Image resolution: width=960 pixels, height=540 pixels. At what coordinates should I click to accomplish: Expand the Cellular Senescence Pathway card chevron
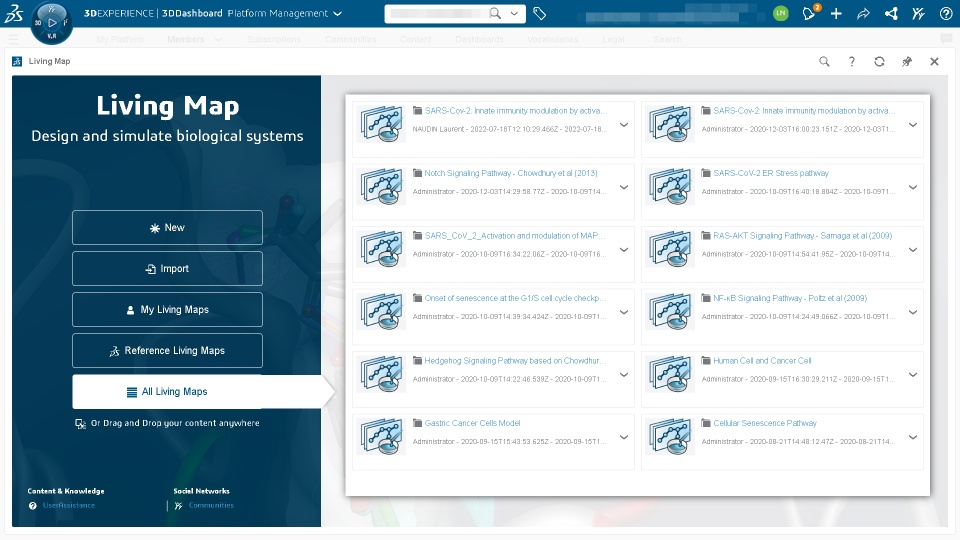[x=913, y=437]
